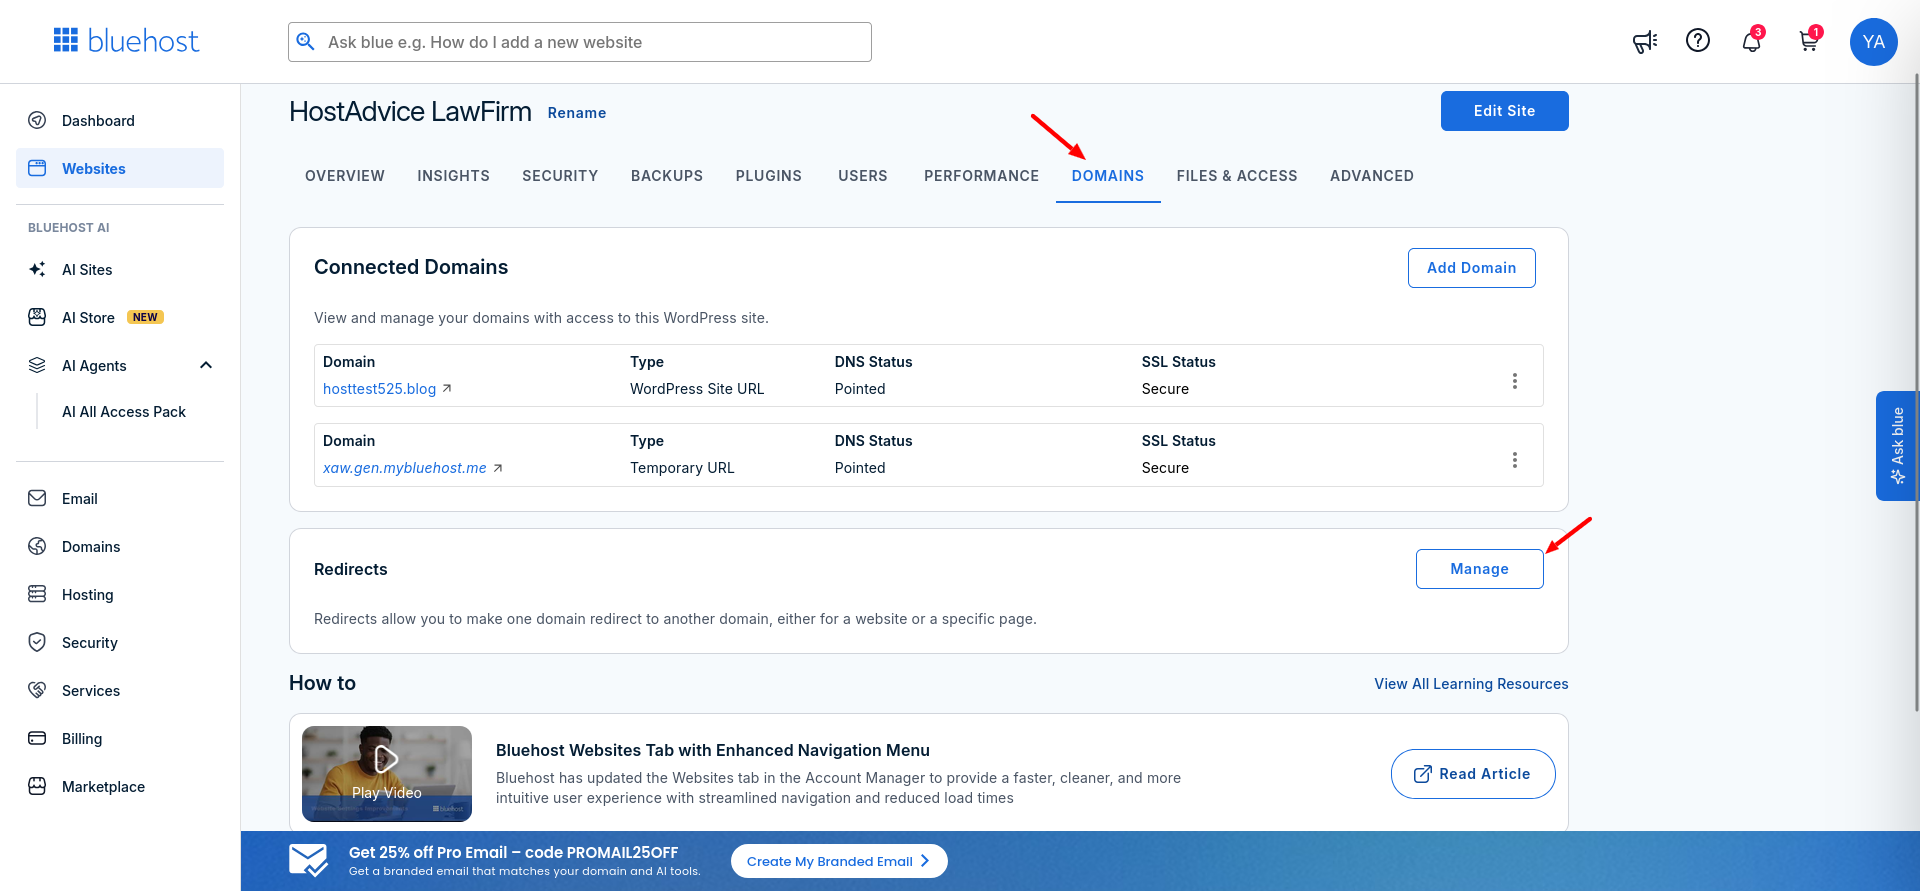Open the help question mark icon

(1698, 40)
